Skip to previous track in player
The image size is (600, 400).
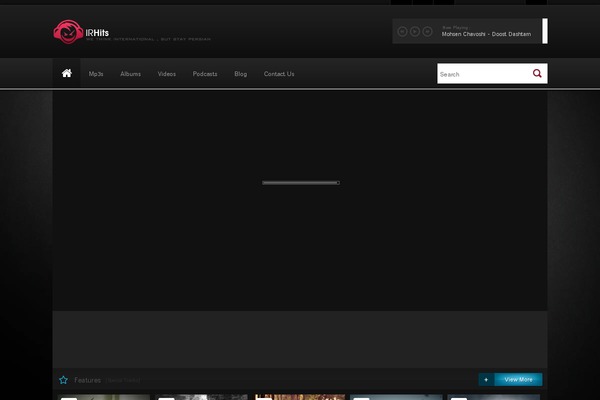(x=402, y=31)
